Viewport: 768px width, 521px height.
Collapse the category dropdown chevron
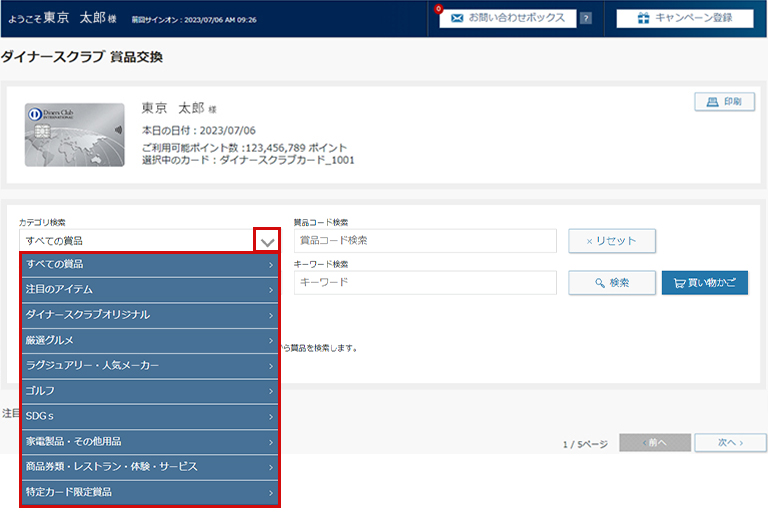pos(267,241)
